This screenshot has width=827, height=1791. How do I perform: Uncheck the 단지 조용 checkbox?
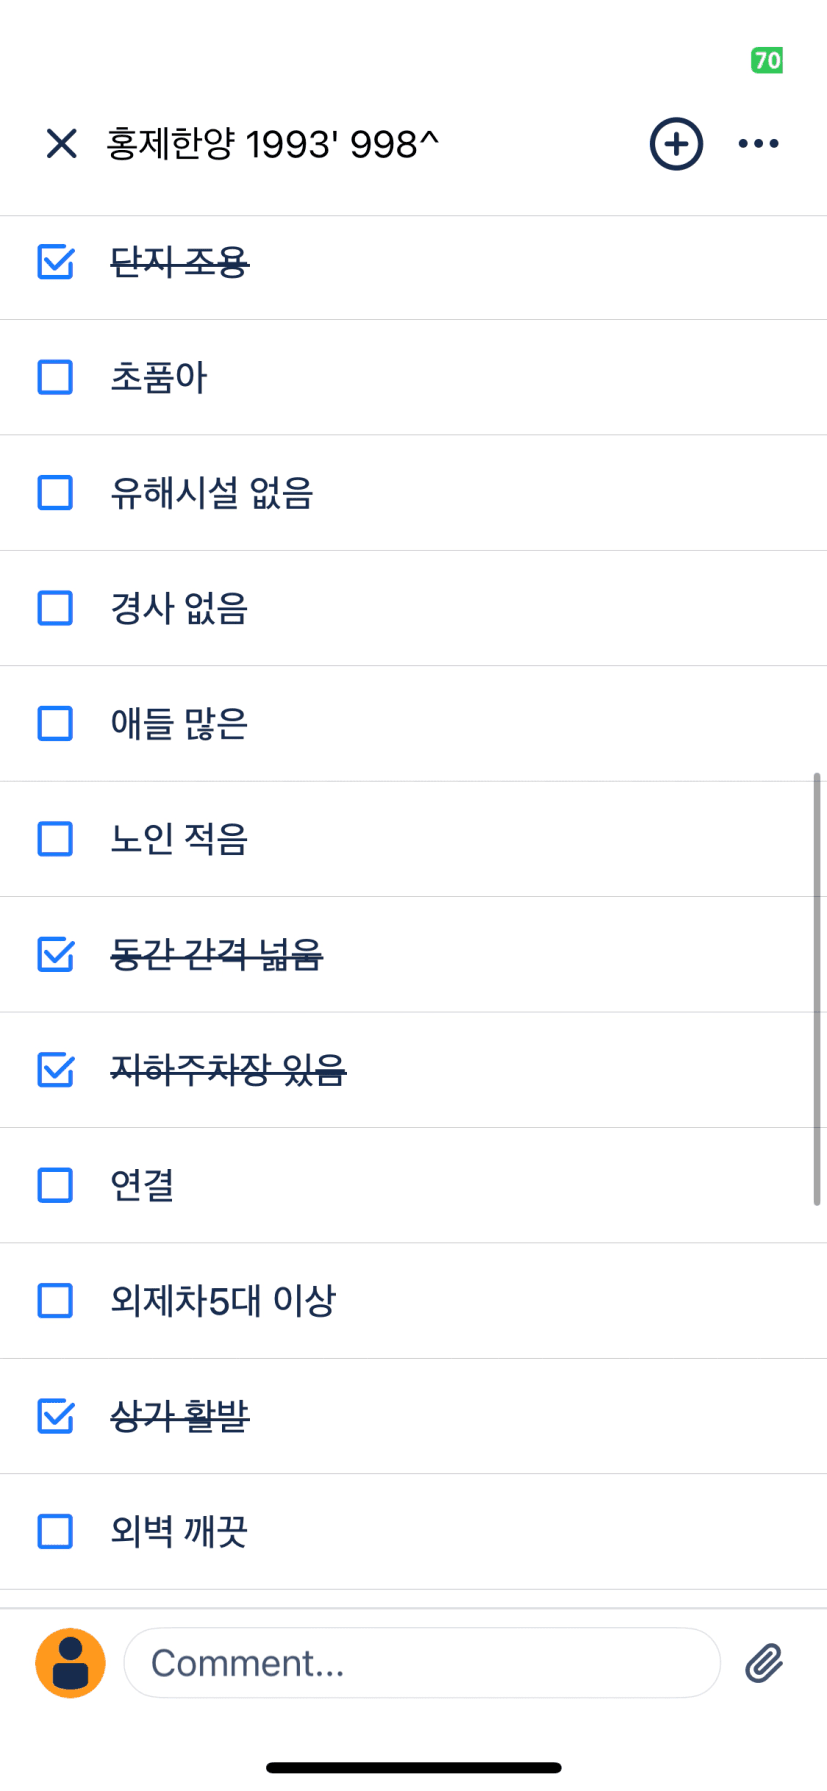click(x=55, y=262)
